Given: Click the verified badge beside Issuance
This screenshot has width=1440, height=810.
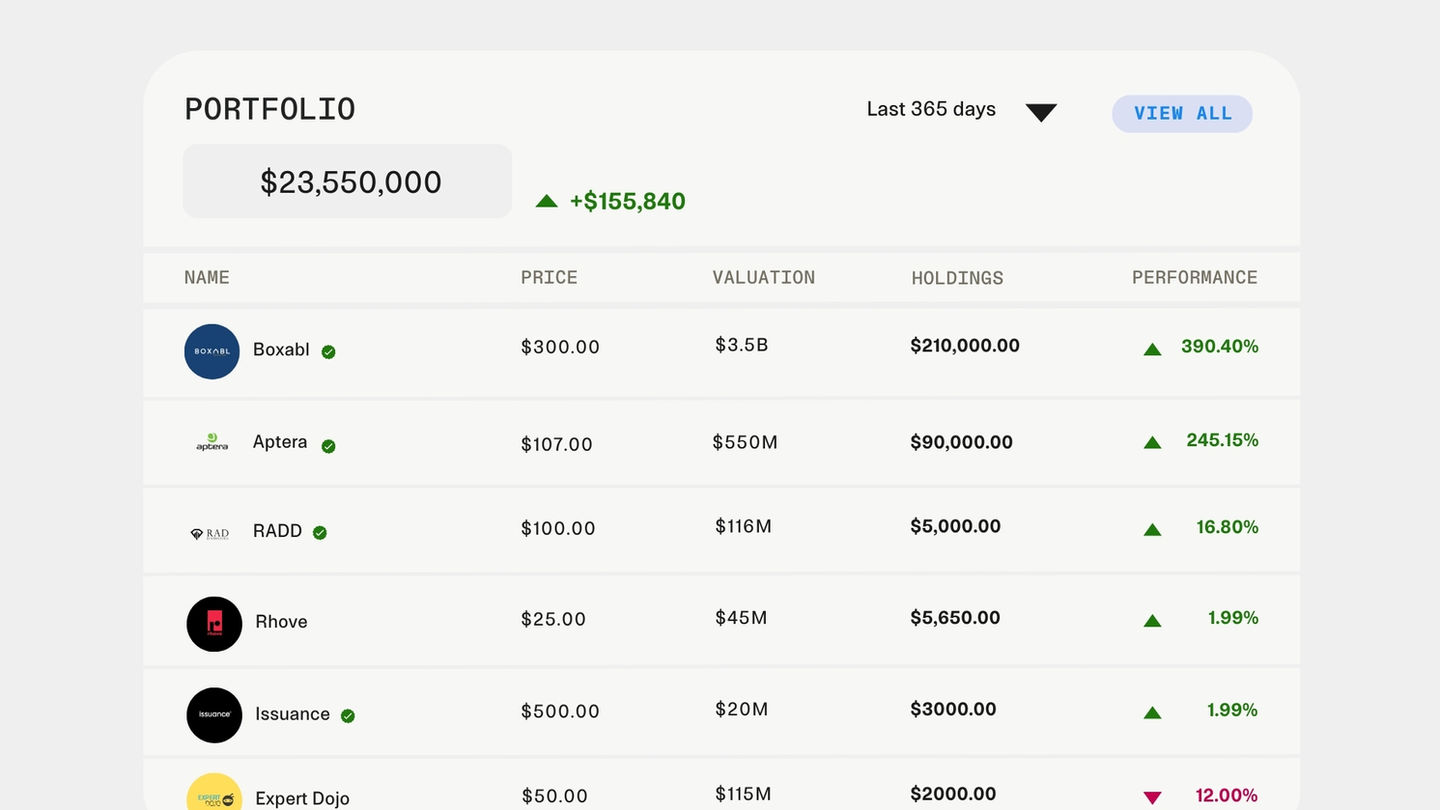Looking at the screenshot, I should click(348, 716).
